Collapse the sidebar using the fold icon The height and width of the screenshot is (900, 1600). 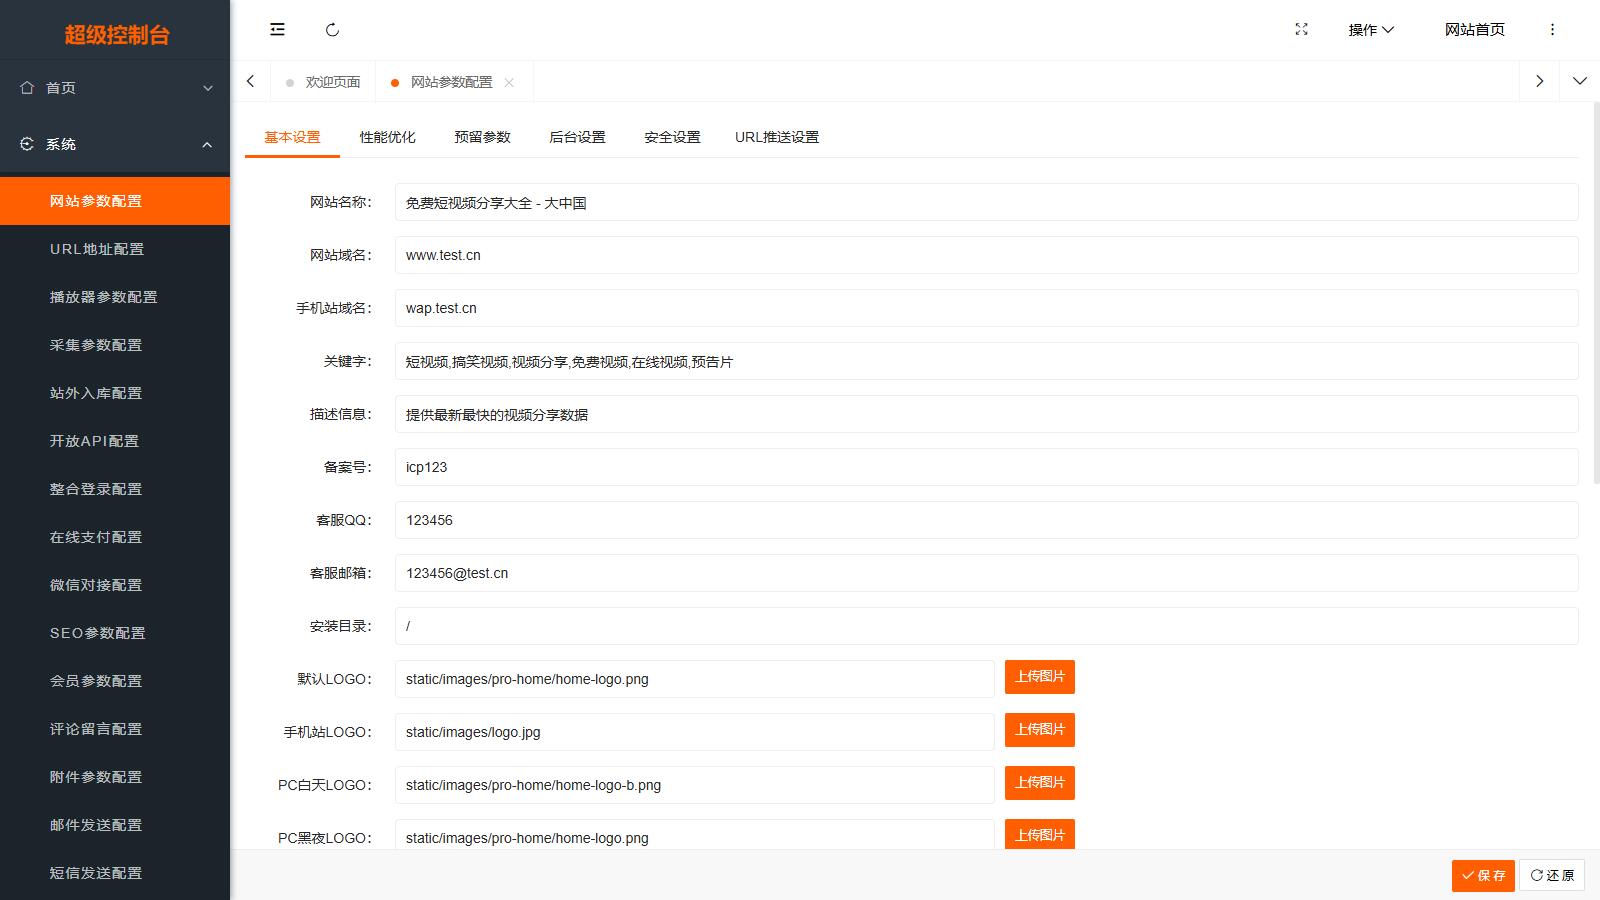pyautogui.click(x=277, y=29)
